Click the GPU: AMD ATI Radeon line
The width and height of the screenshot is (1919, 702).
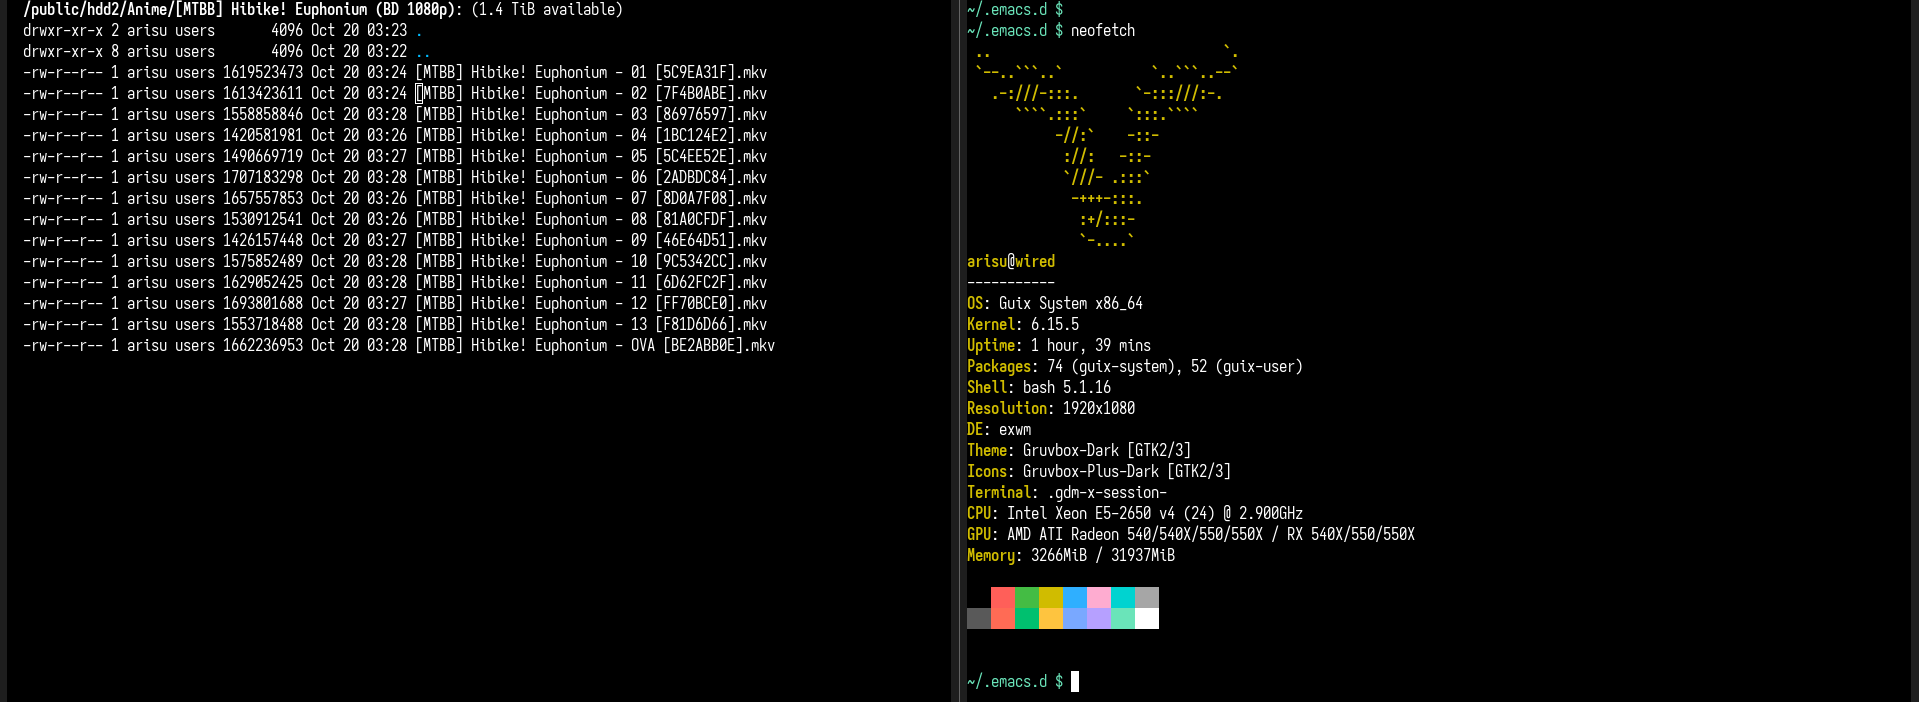point(1191,534)
